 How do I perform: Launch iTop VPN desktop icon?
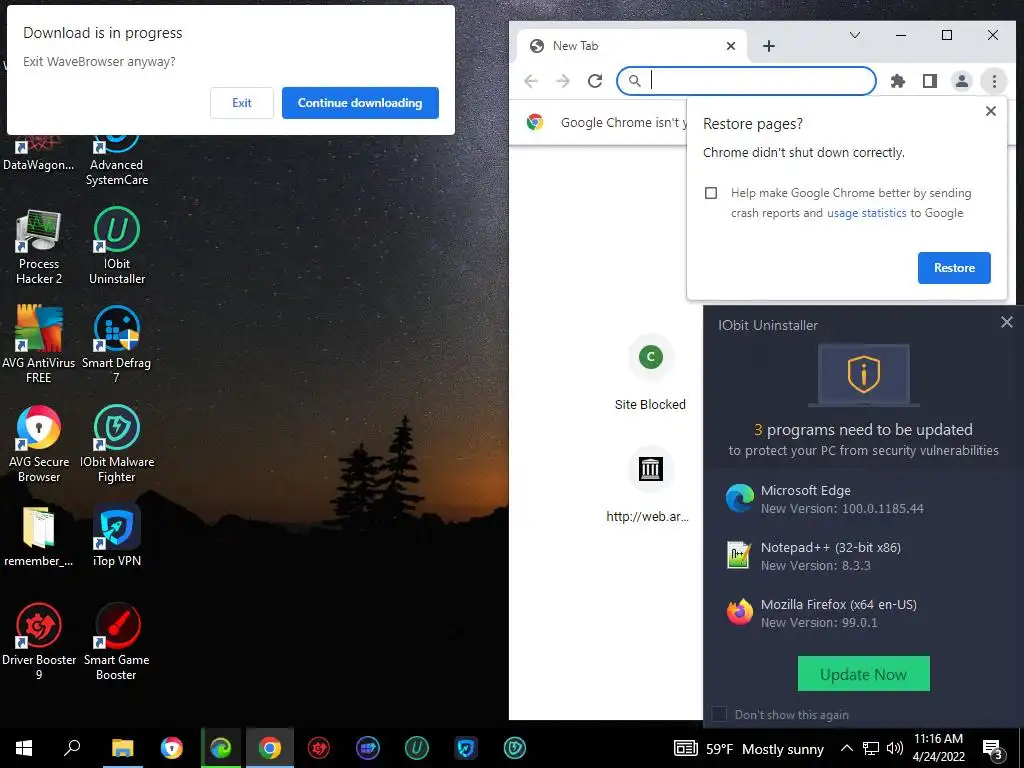(117, 536)
